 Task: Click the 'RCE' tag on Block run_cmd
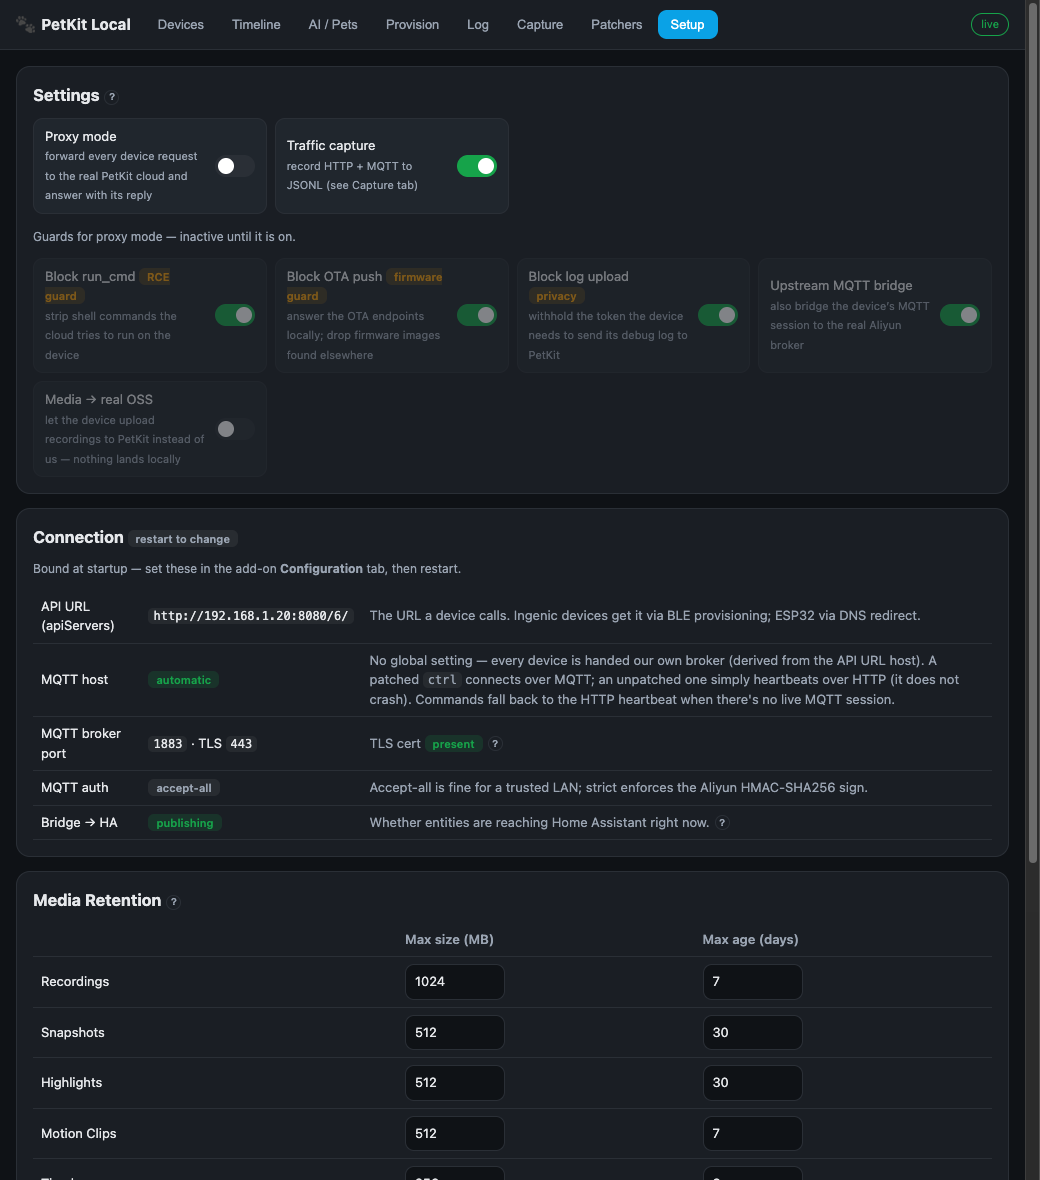(x=158, y=277)
